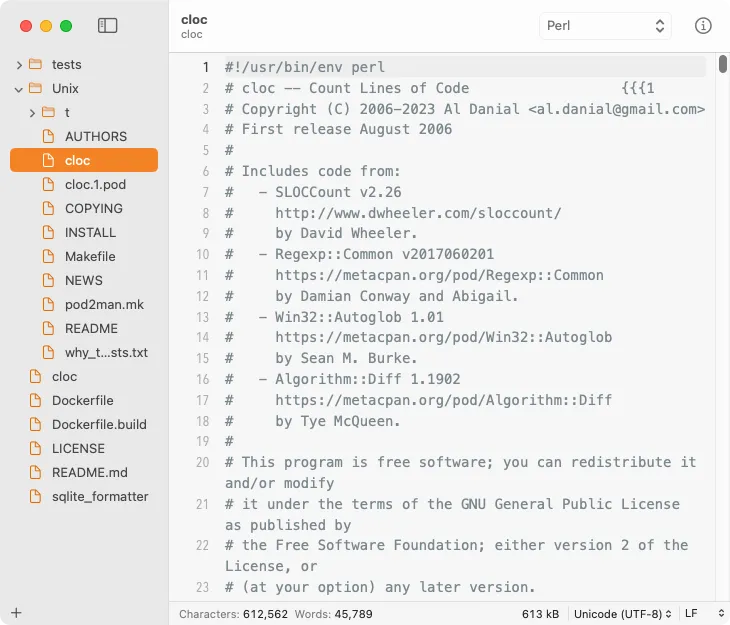
Task: Open the COPYING file
Action: (84, 208)
